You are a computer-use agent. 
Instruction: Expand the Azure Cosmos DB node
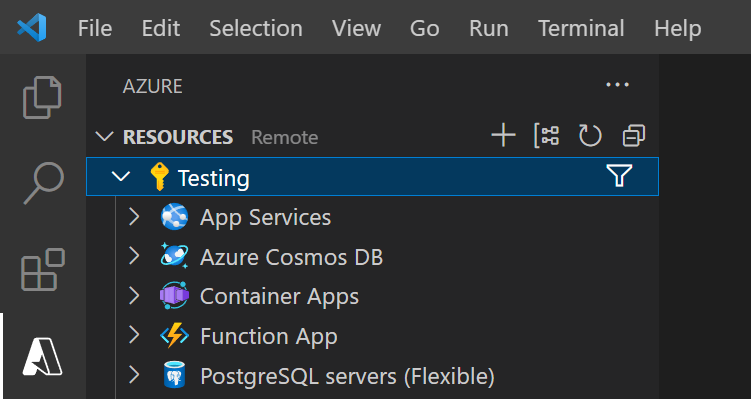click(134, 256)
